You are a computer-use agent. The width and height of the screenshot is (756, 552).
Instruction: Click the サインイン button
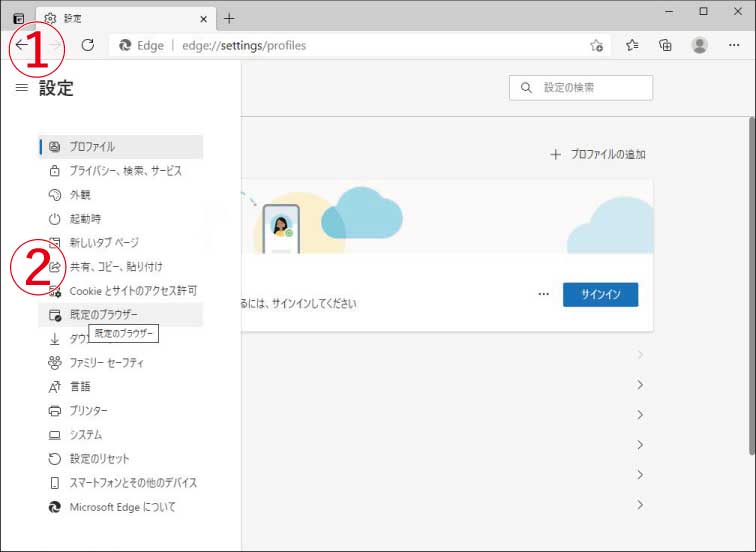(x=600, y=294)
